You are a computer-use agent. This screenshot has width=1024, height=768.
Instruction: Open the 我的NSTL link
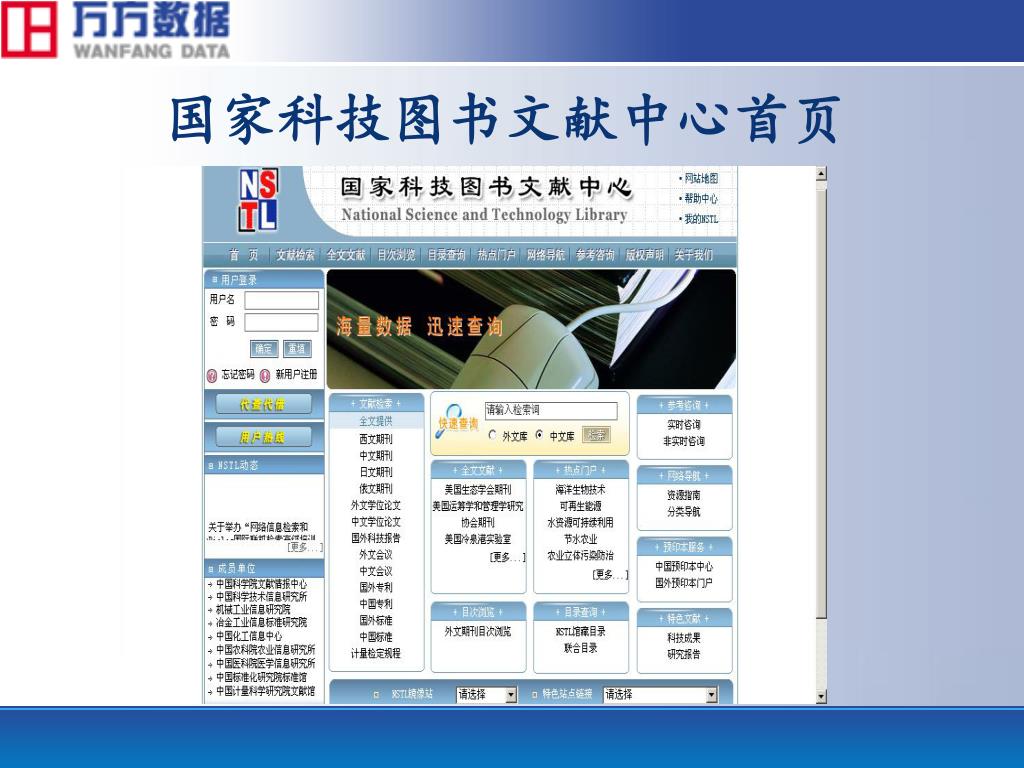tap(701, 219)
